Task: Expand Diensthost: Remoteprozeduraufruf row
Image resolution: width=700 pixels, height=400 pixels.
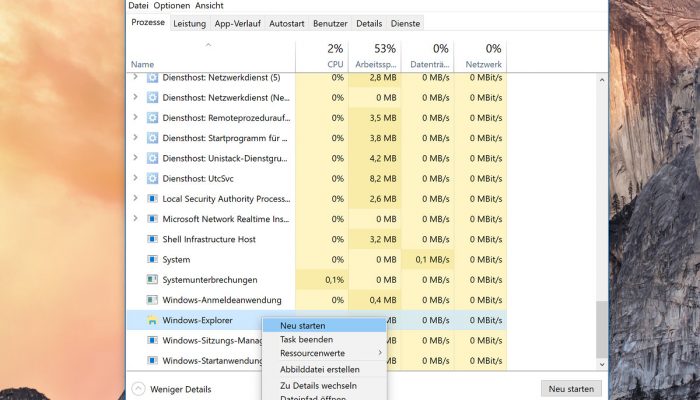Action: 135,117
